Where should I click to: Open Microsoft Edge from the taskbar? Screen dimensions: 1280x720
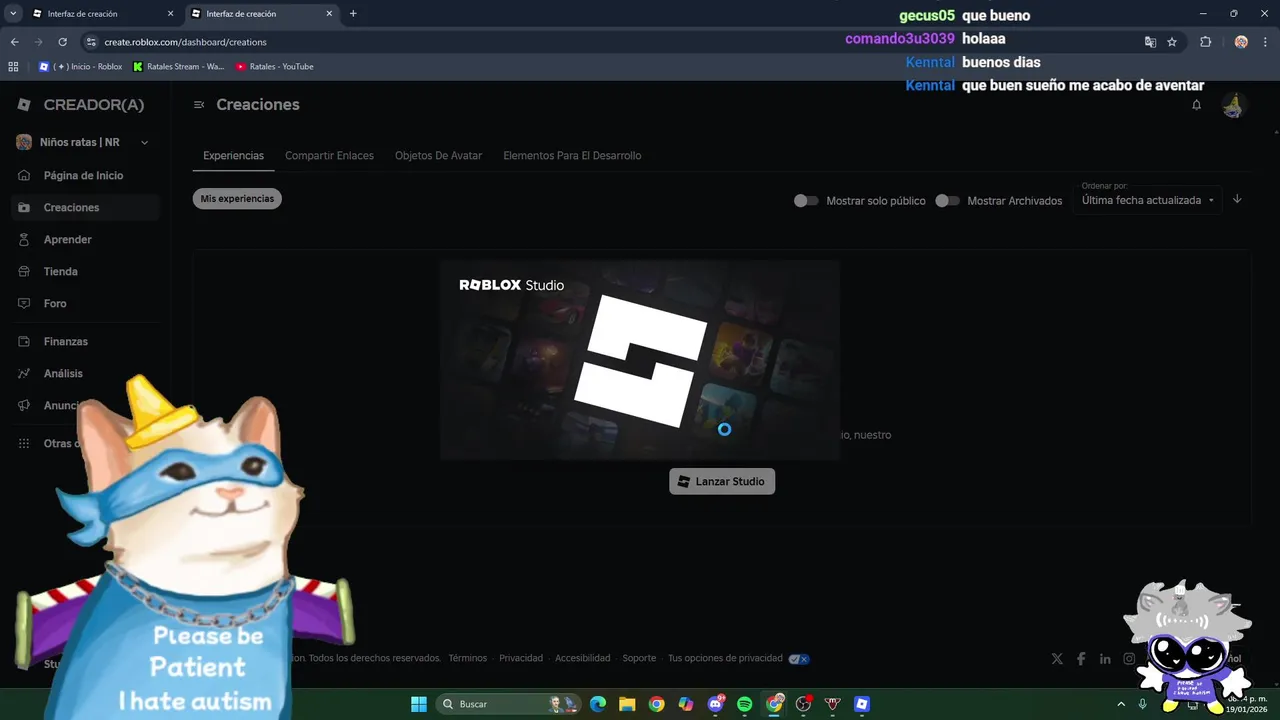[x=598, y=704]
